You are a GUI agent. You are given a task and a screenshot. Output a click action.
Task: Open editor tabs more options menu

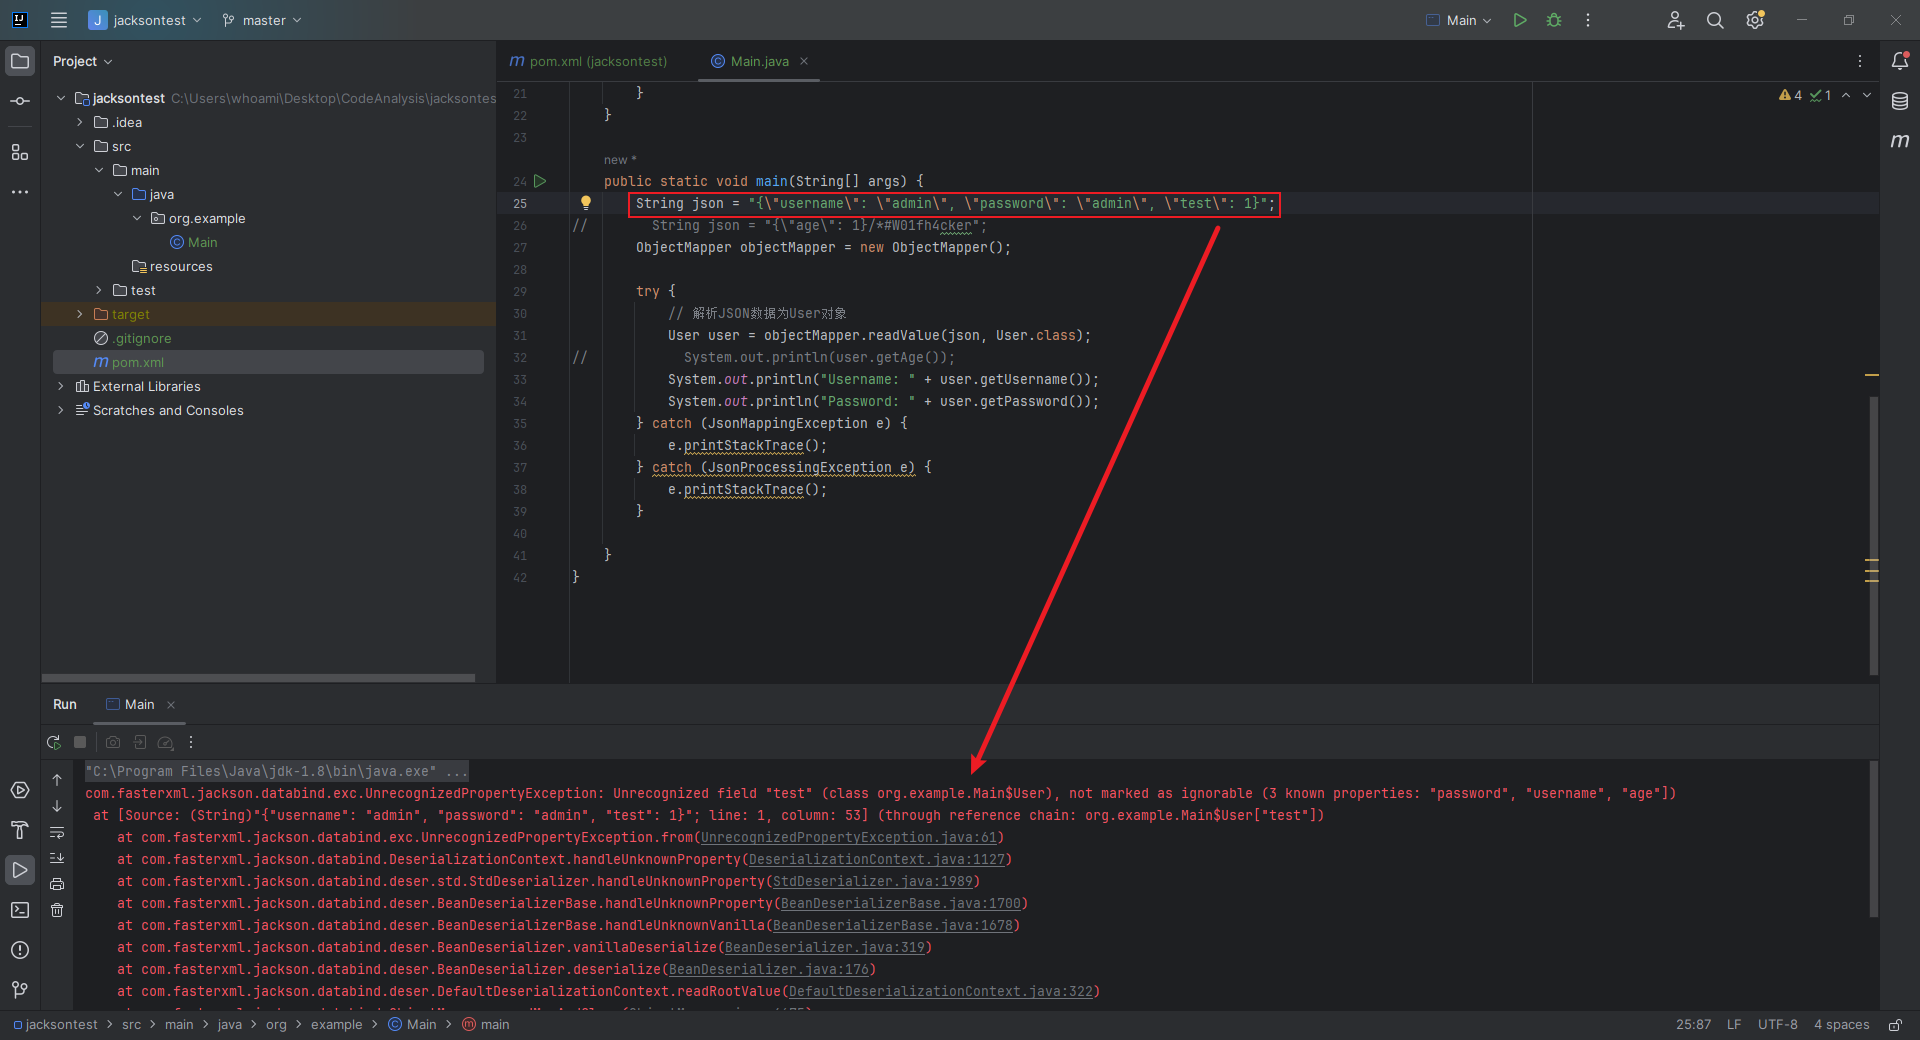tap(1860, 61)
